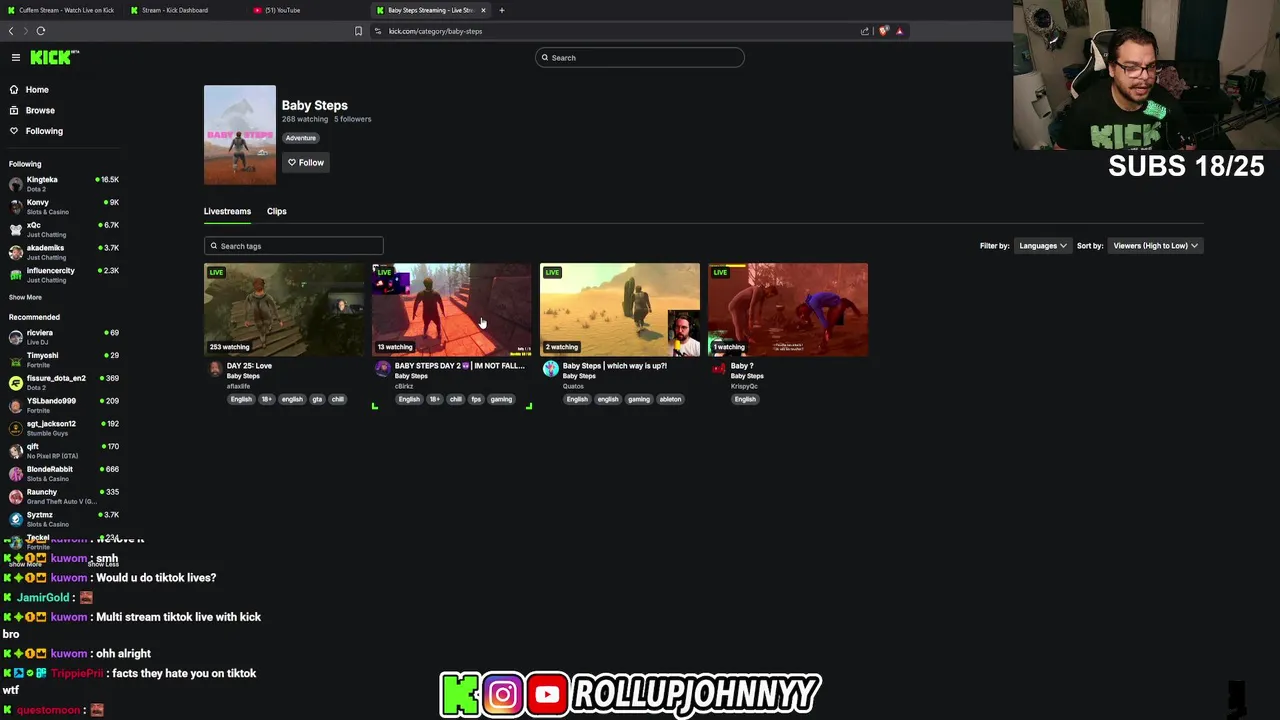1280x720 pixels.
Task: Open xQc in the Following list
Action: [63, 230]
